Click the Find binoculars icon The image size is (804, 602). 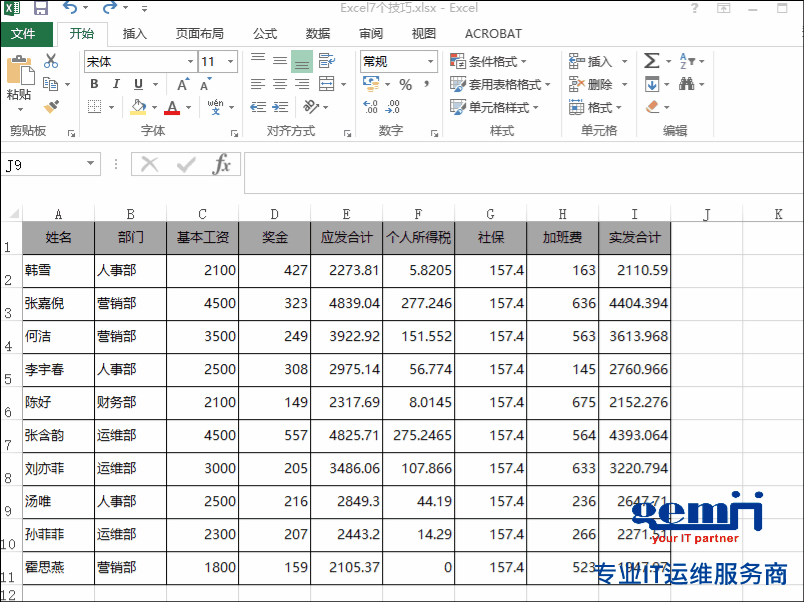click(687, 85)
